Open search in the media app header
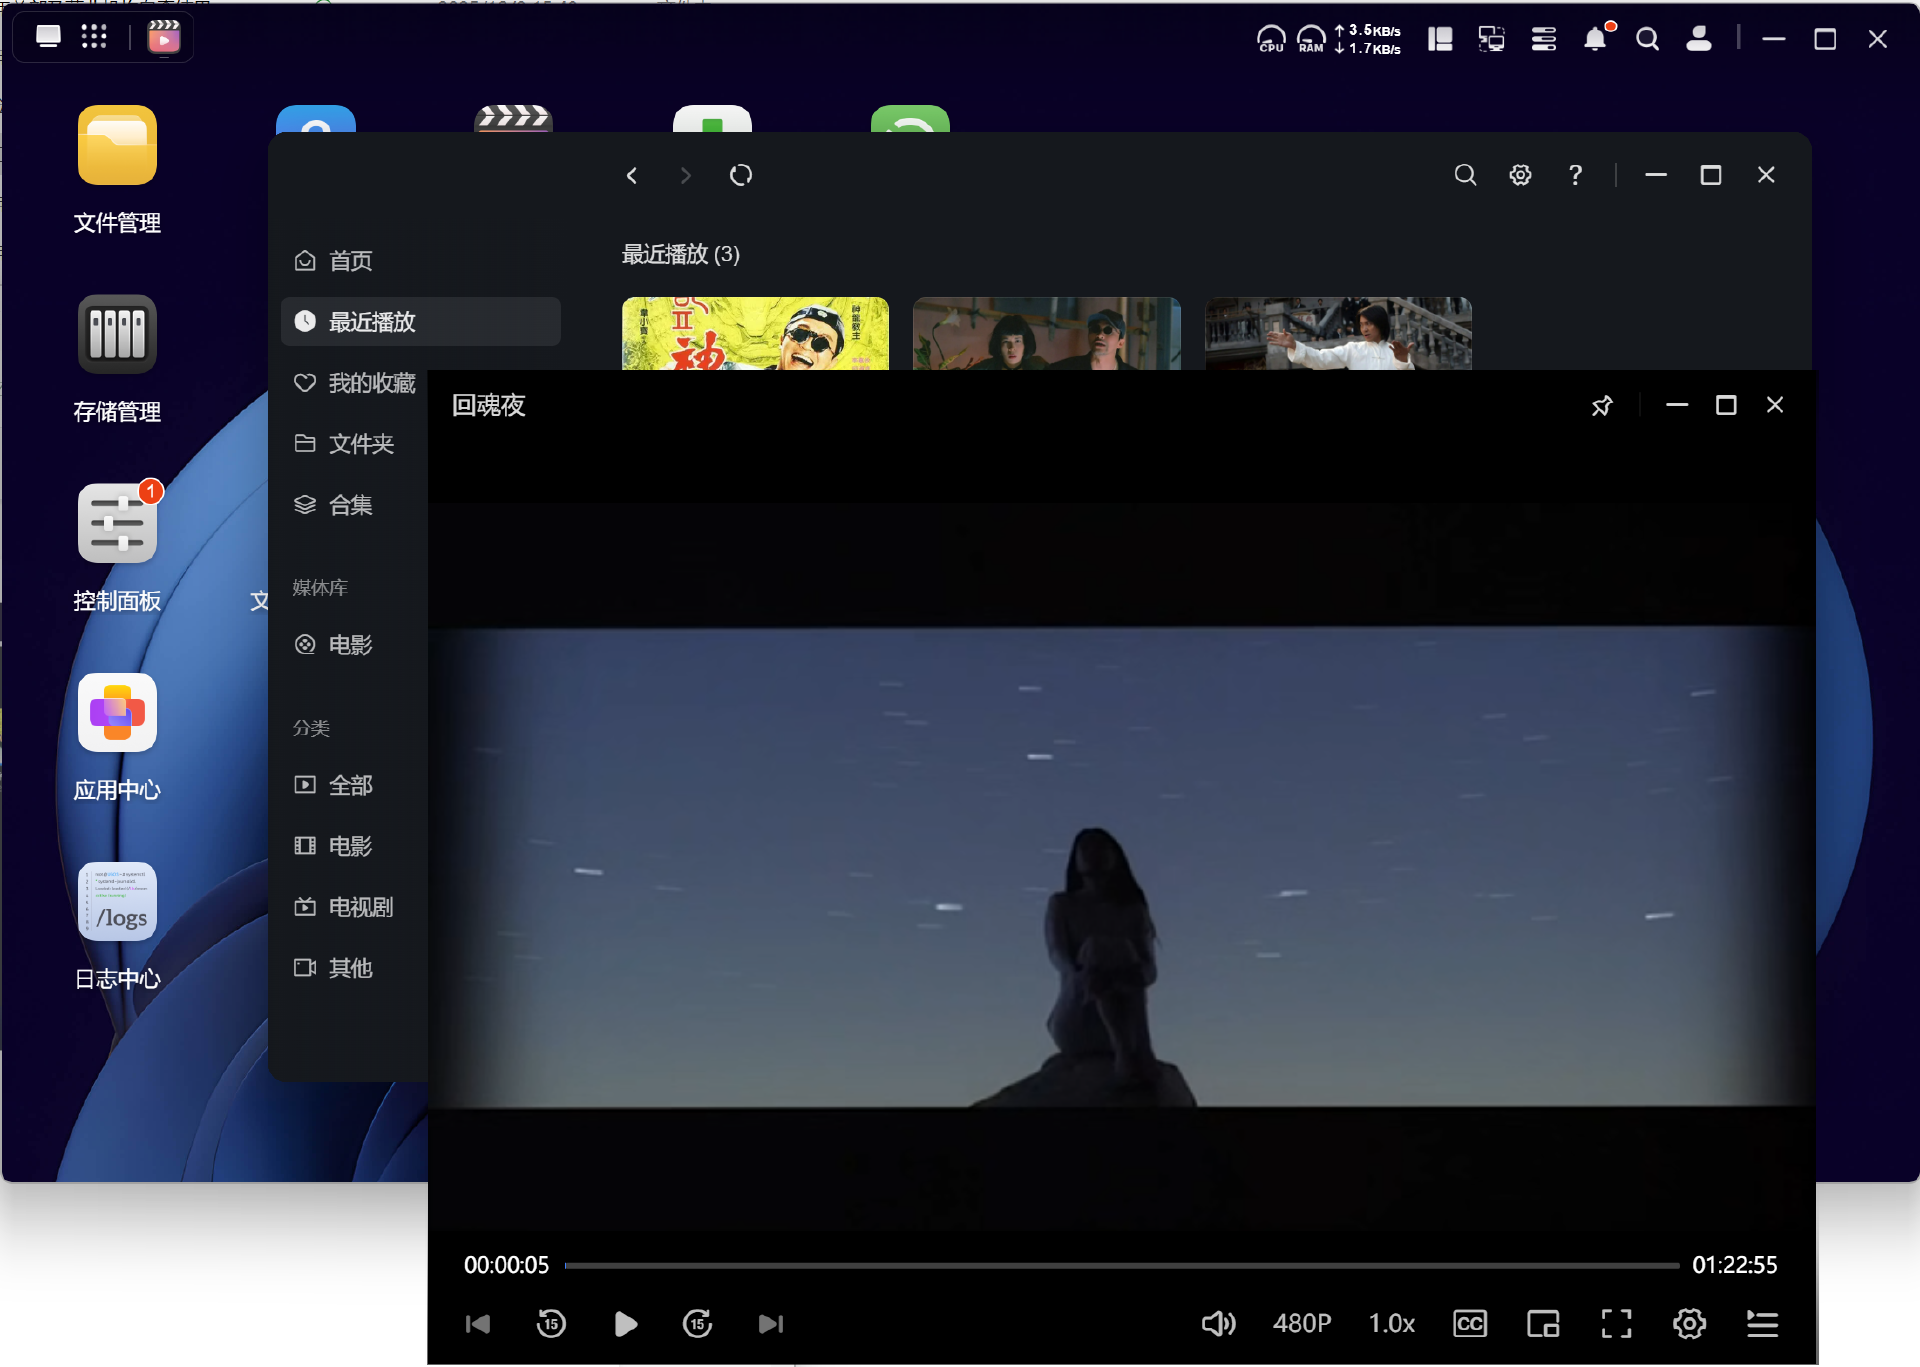 coord(1465,175)
